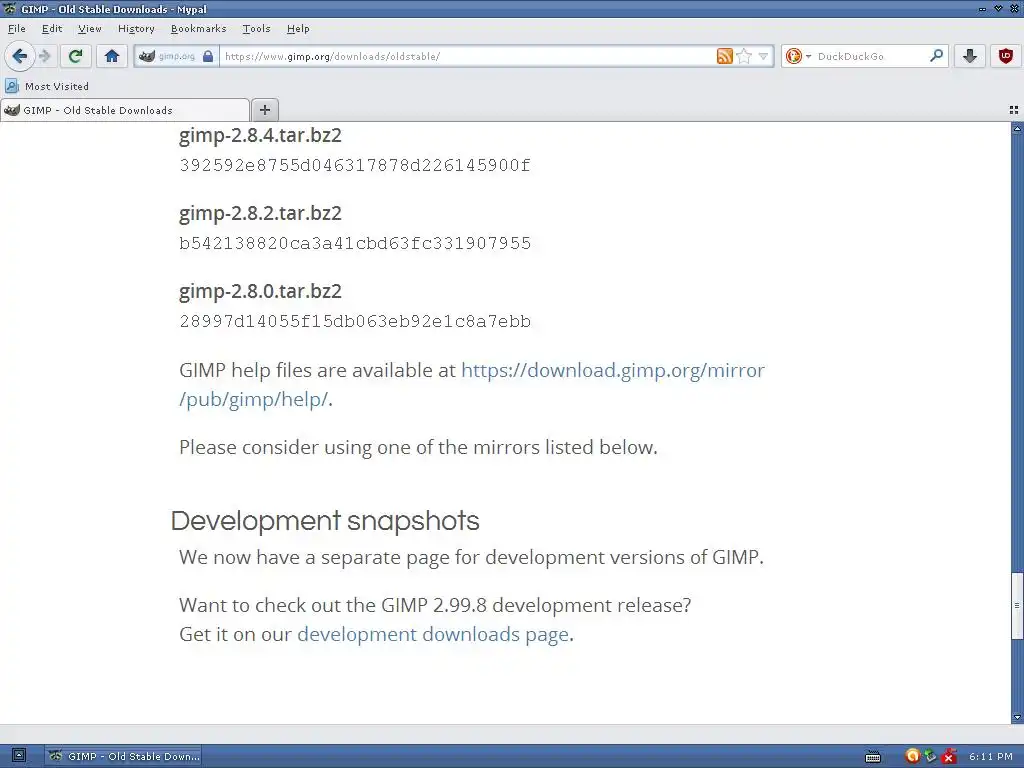Click the window menu icon in title bar
The image size is (1024, 768).
[9, 8]
